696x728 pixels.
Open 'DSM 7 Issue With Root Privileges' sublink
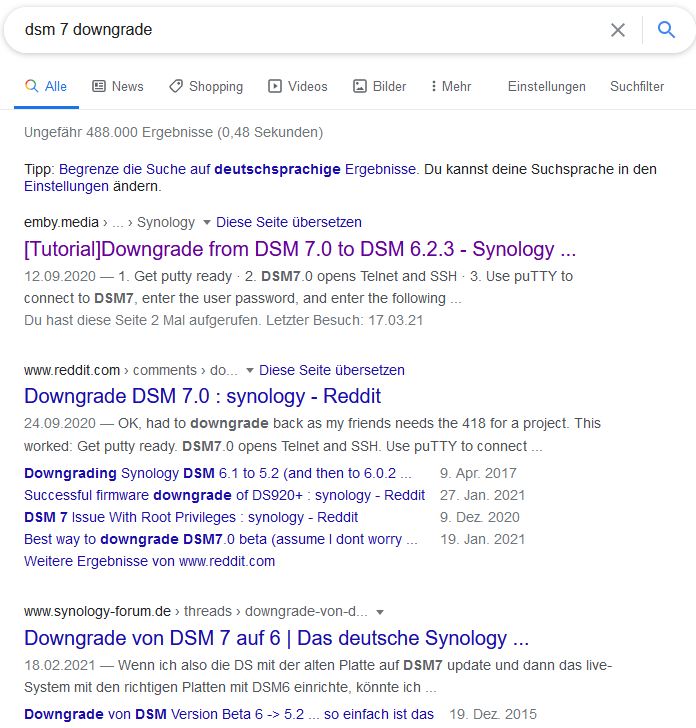point(191,517)
